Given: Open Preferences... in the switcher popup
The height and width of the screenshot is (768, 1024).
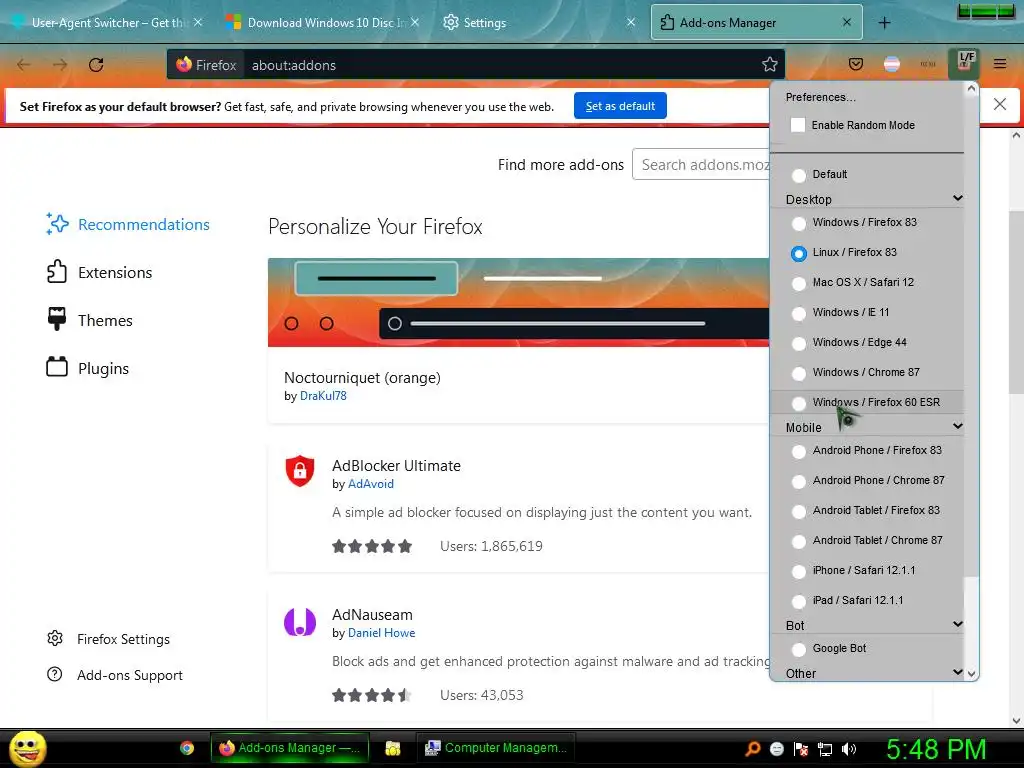Looking at the screenshot, I should click(x=820, y=97).
